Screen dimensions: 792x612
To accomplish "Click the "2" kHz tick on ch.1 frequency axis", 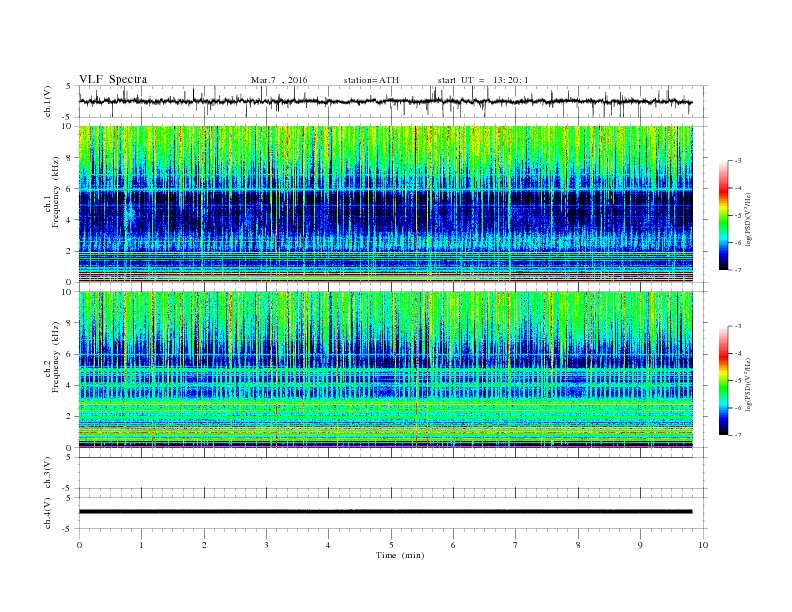I will [x=70, y=251].
